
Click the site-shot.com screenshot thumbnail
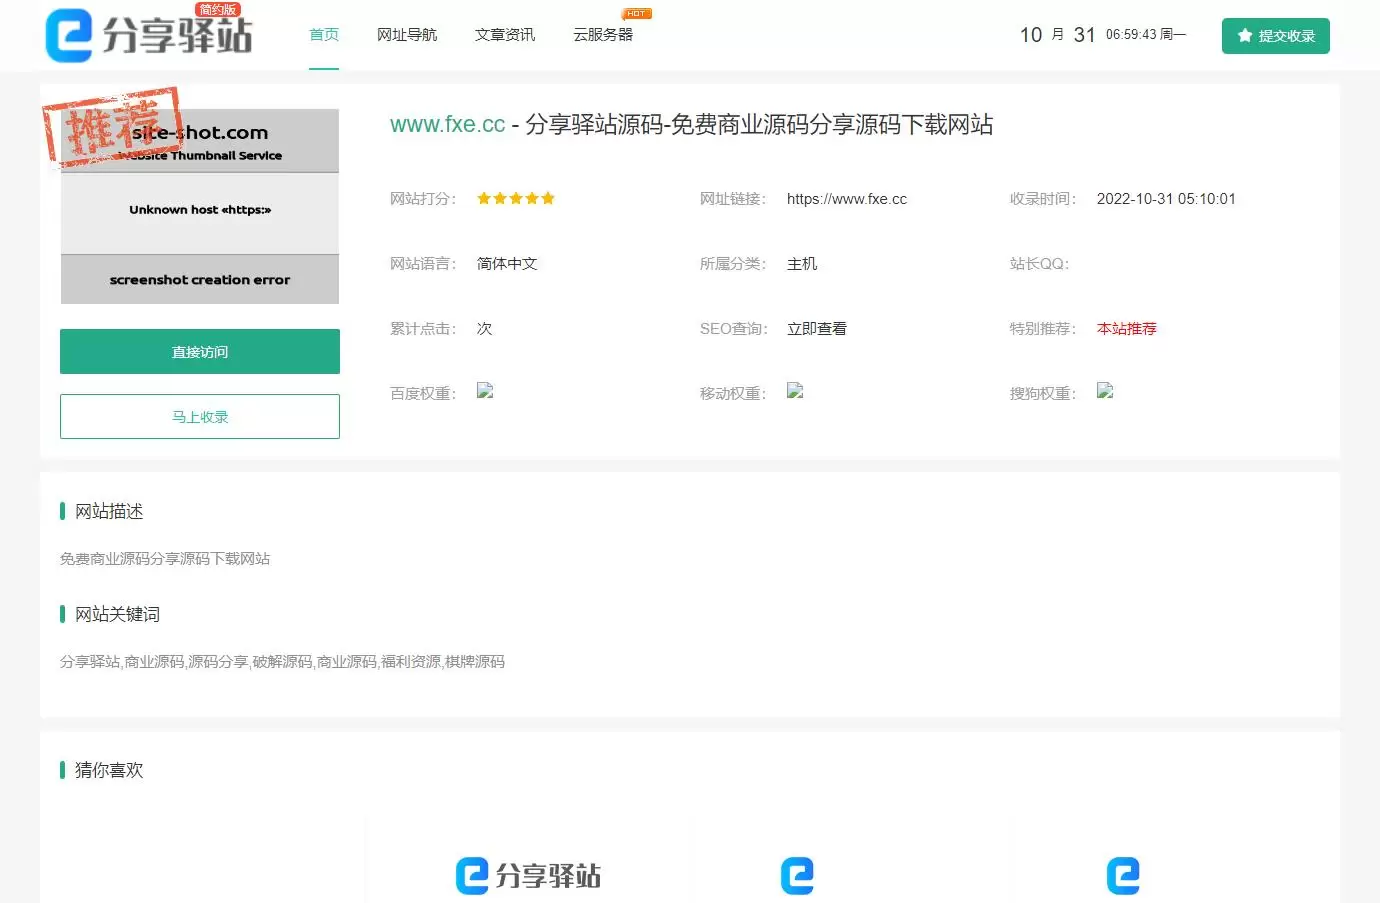point(200,206)
